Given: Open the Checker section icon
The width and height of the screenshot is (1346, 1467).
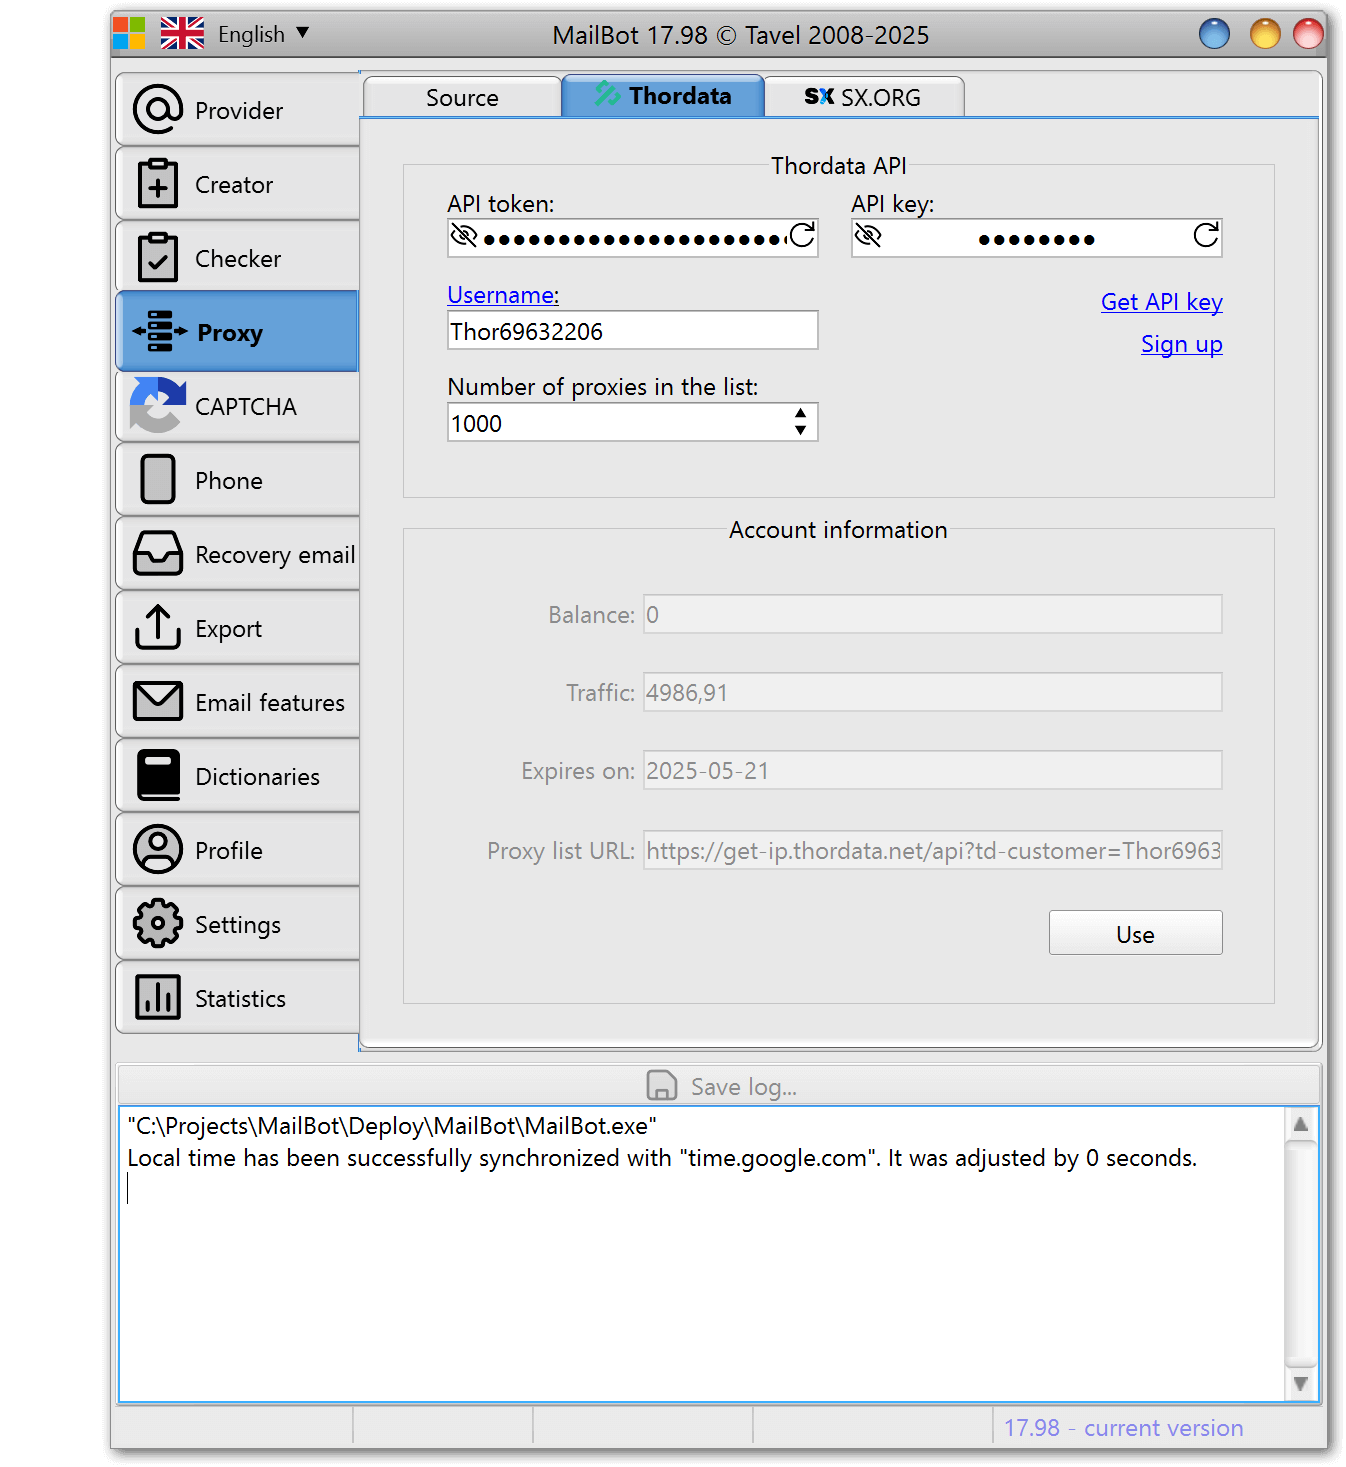Looking at the screenshot, I should (x=158, y=258).
